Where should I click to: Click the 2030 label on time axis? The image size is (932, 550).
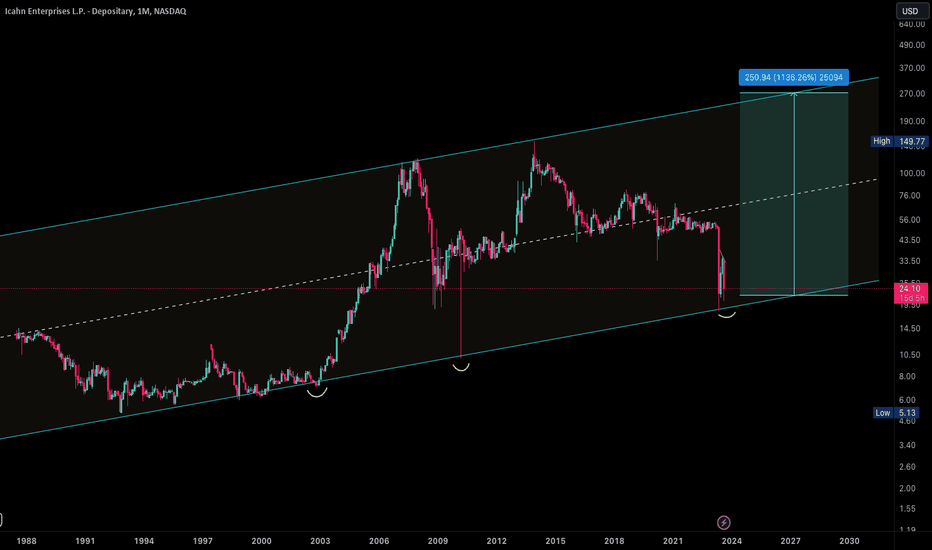click(849, 541)
